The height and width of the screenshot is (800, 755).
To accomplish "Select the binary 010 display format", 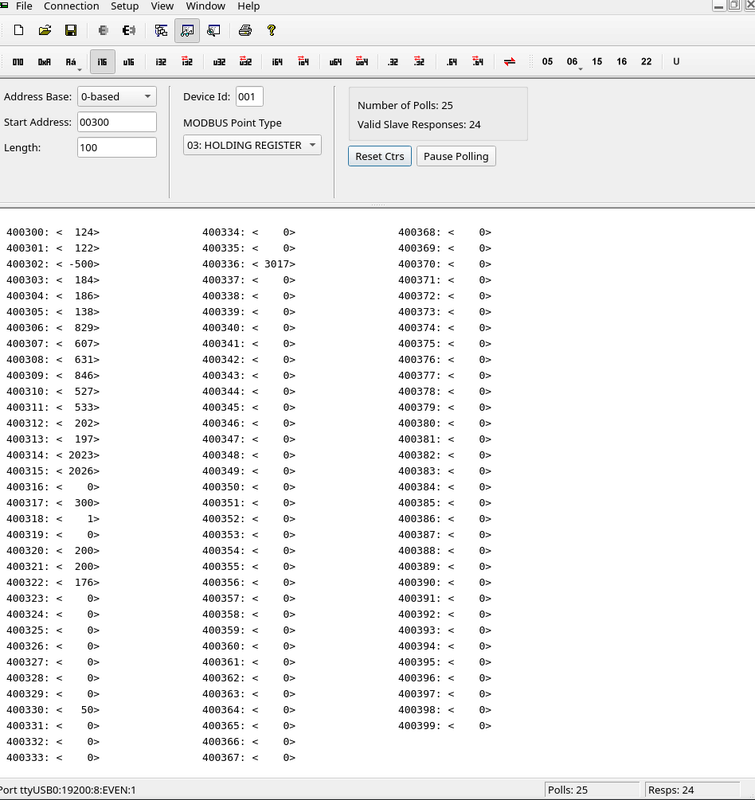I will click(x=18, y=62).
